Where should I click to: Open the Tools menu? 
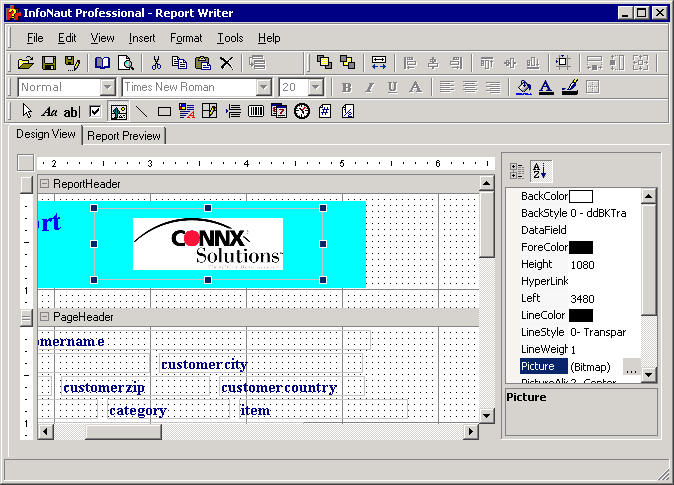tap(230, 38)
